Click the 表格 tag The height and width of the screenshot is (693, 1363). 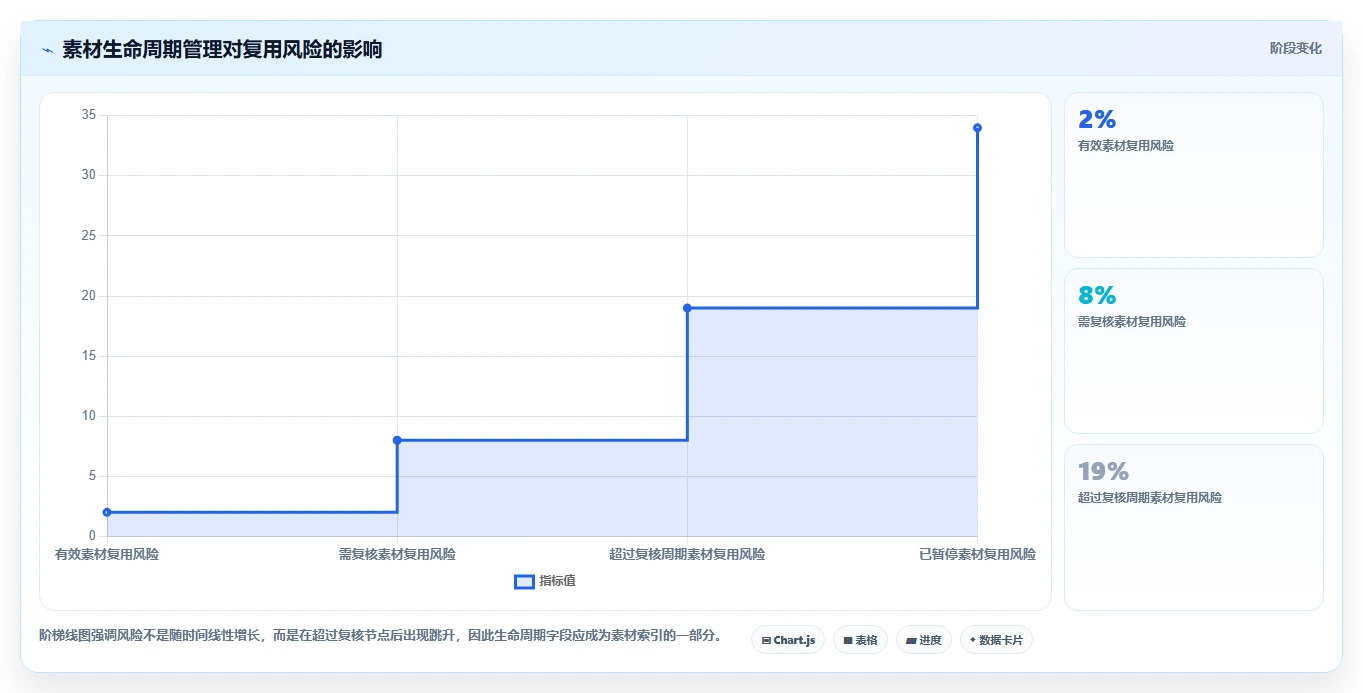[x=860, y=640]
